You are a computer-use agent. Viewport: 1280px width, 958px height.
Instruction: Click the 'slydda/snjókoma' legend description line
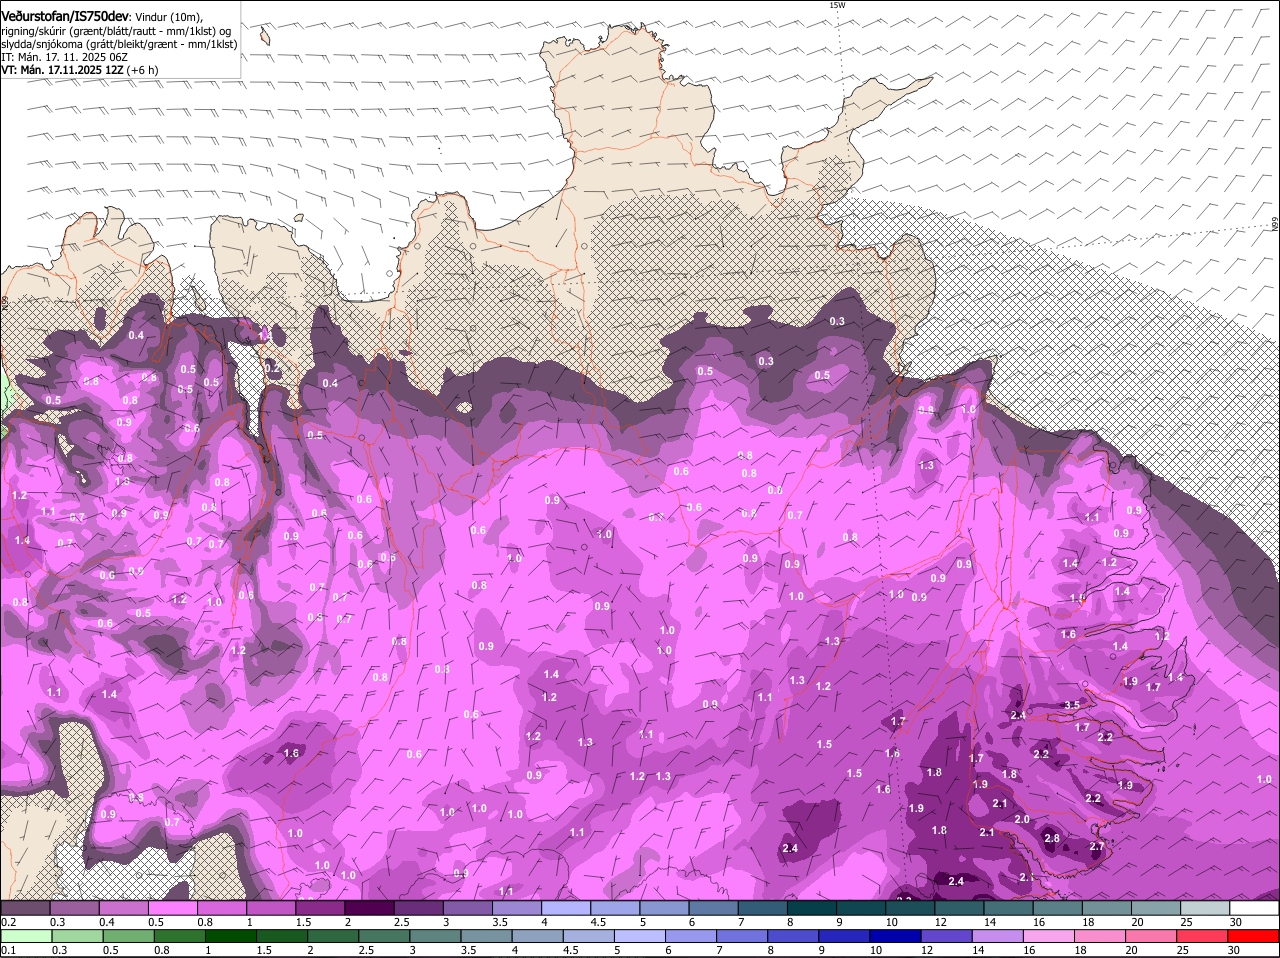click(x=119, y=44)
